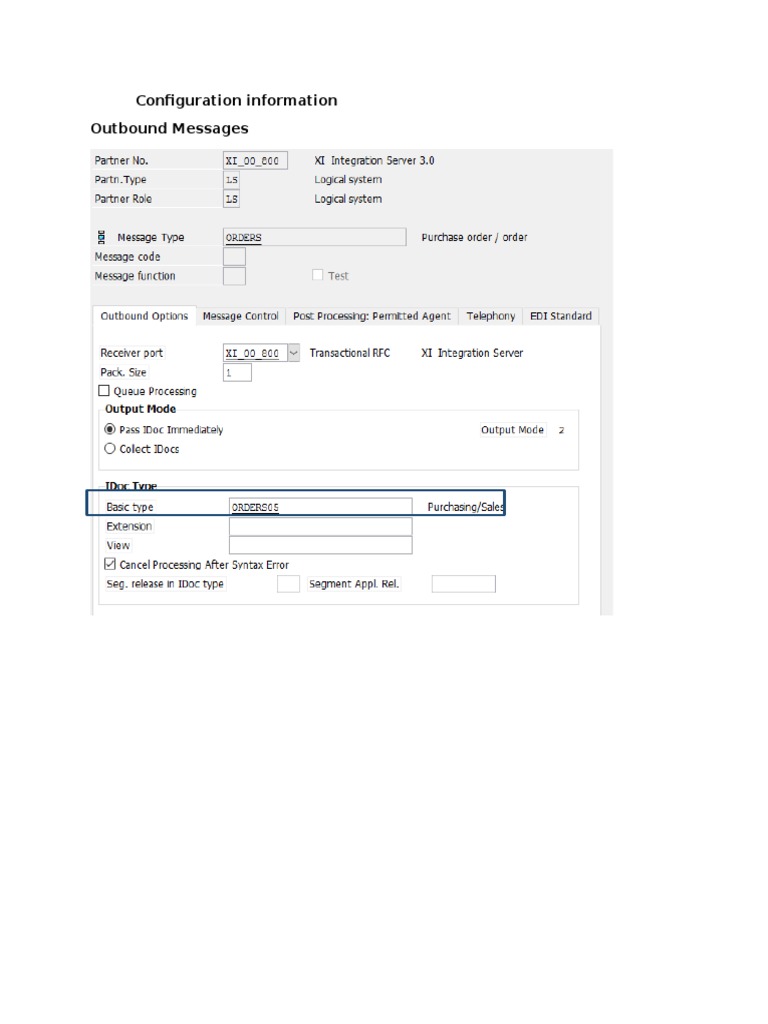Click the 'Configuration information' heading
The image size is (768, 1024).
[236, 100]
